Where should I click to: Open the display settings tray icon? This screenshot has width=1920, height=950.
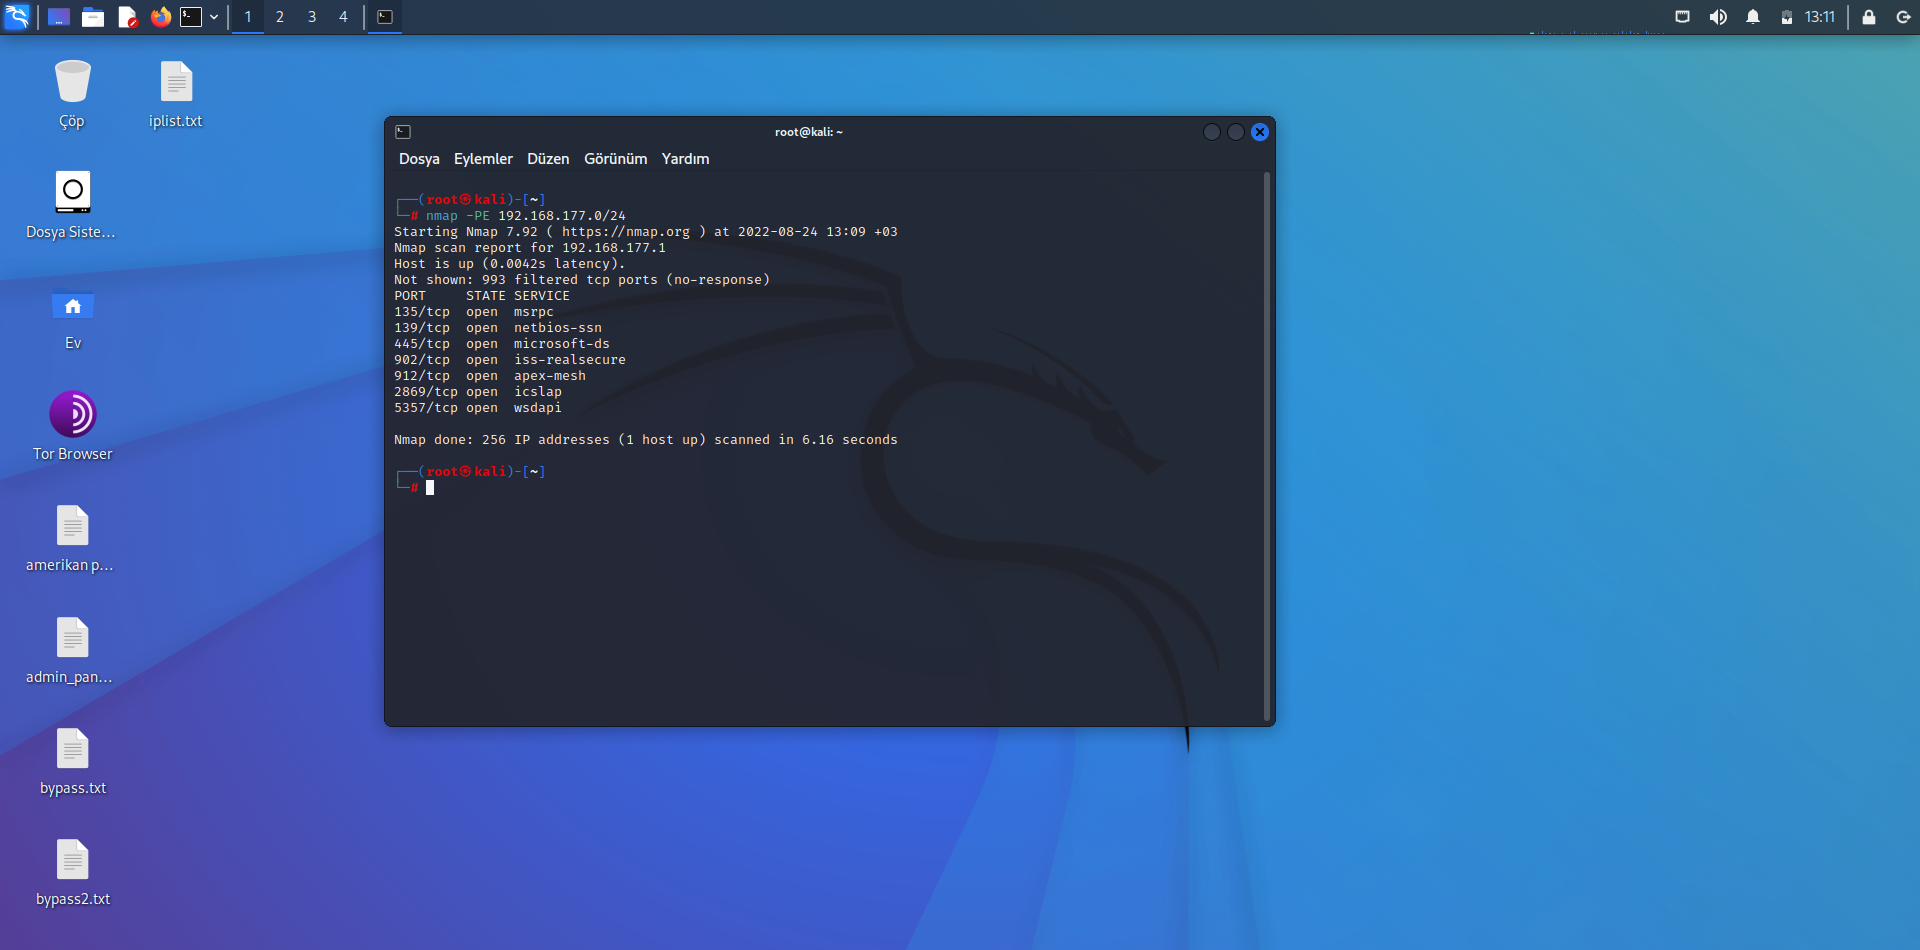(1683, 17)
